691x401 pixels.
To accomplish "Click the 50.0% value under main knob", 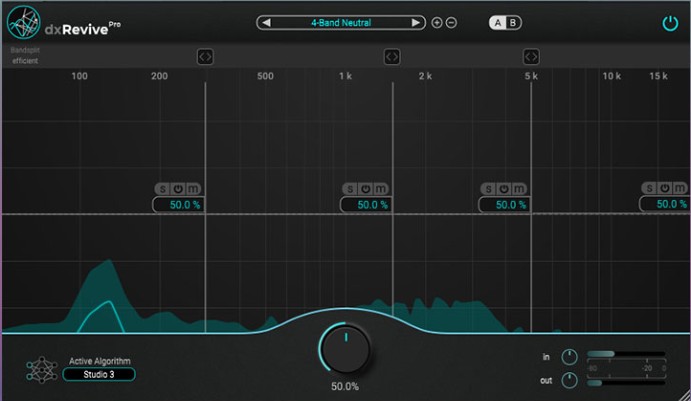I will tap(345, 386).
